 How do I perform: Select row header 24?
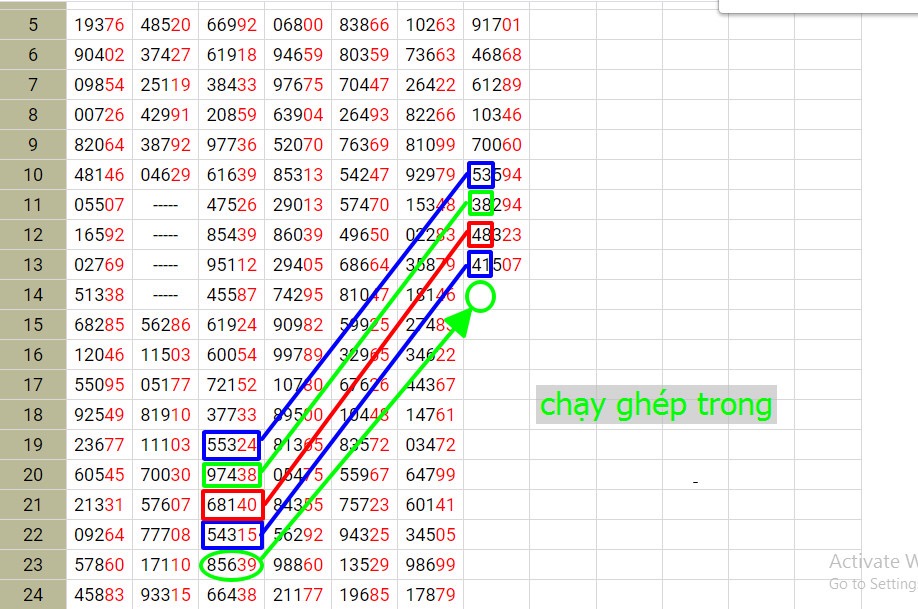[33, 597]
